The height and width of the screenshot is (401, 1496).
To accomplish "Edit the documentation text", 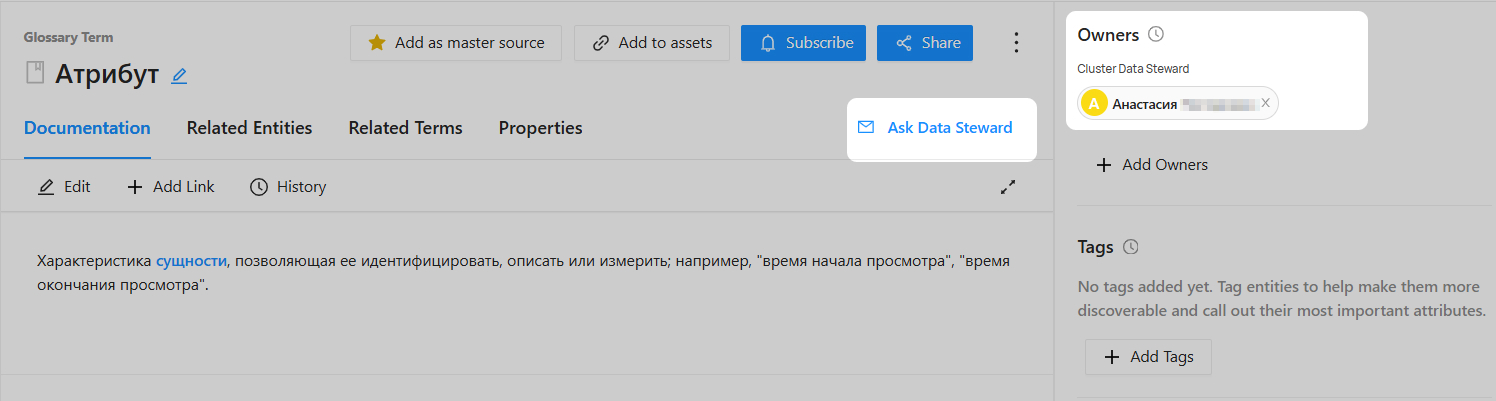I will point(64,187).
